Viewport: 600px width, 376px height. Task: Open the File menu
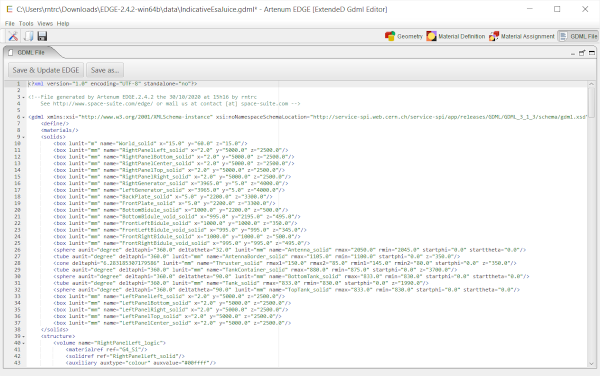(10, 24)
